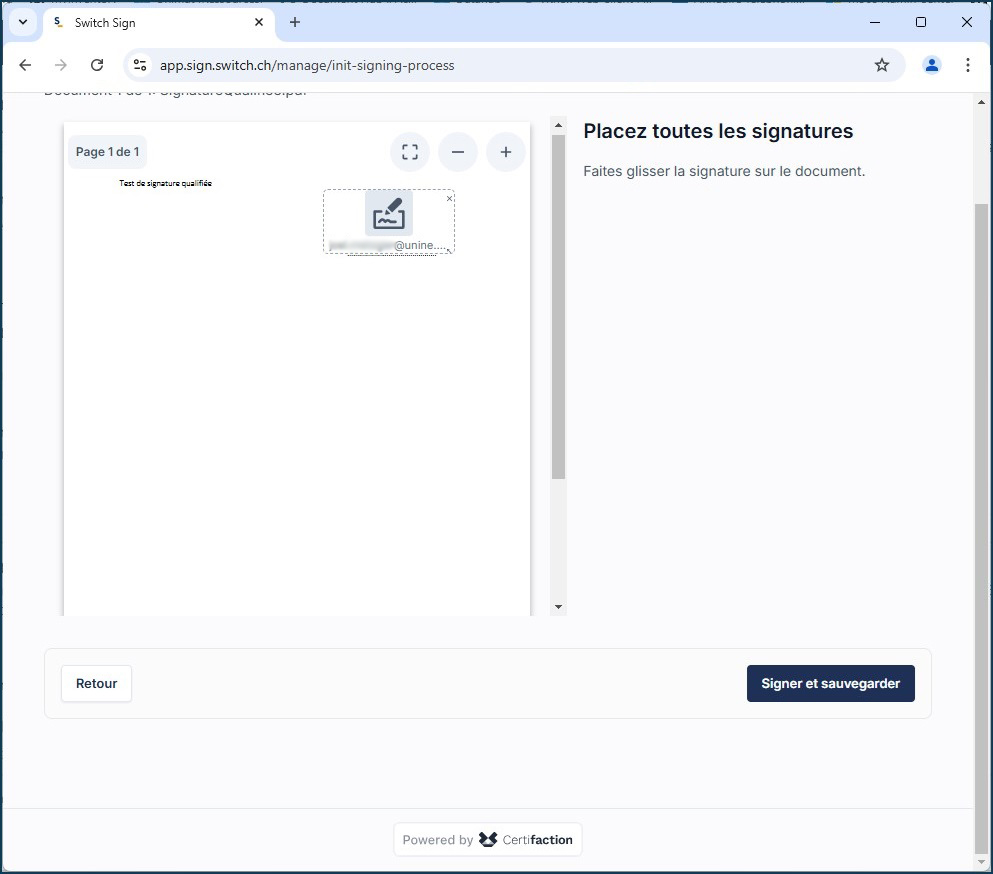Click the fit-to-screen icon in document viewer
This screenshot has height=874, width=993.
click(410, 152)
